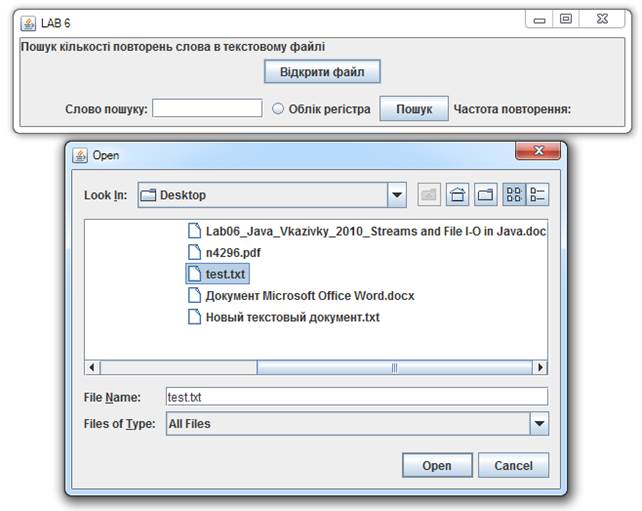This screenshot has height=511, width=642.
Task: Click the horizontal scrollbar thumb in file list
Action: (x=394, y=367)
